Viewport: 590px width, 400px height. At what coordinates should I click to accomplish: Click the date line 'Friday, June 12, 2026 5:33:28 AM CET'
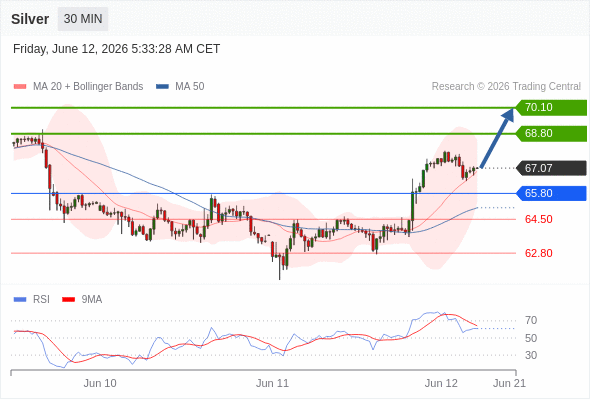pos(116,49)
